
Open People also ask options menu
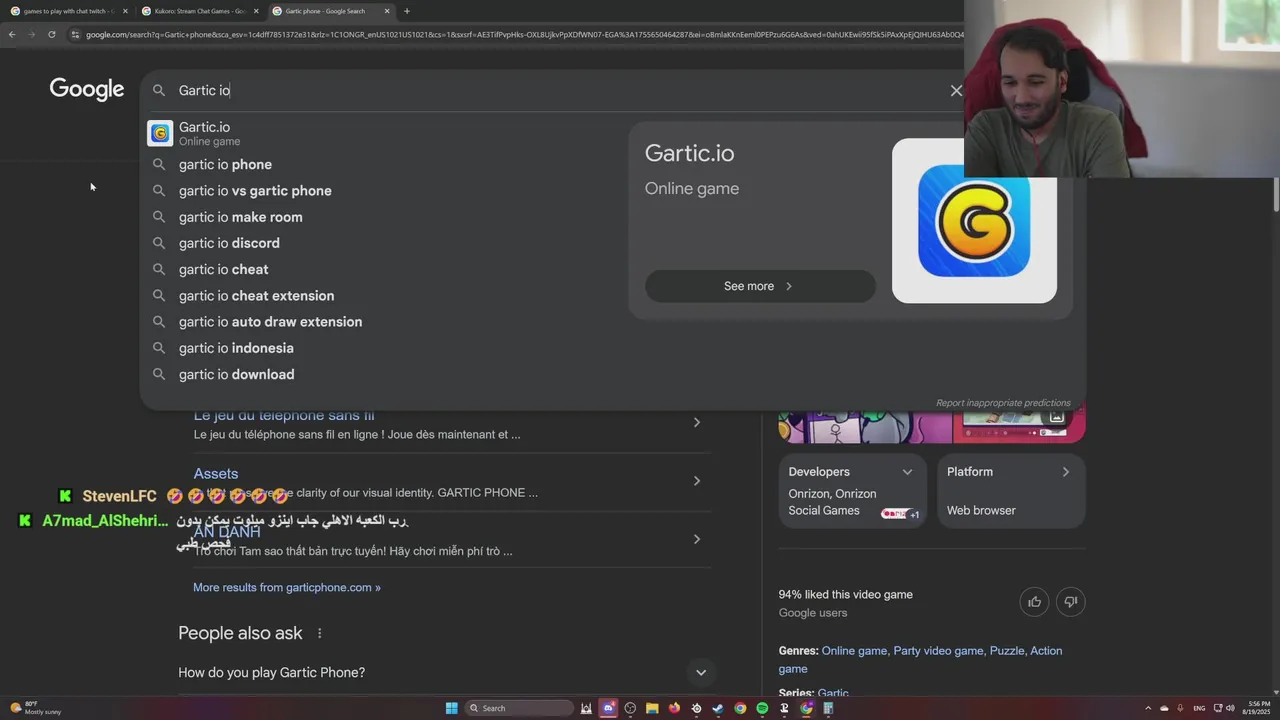pos(320,633)
